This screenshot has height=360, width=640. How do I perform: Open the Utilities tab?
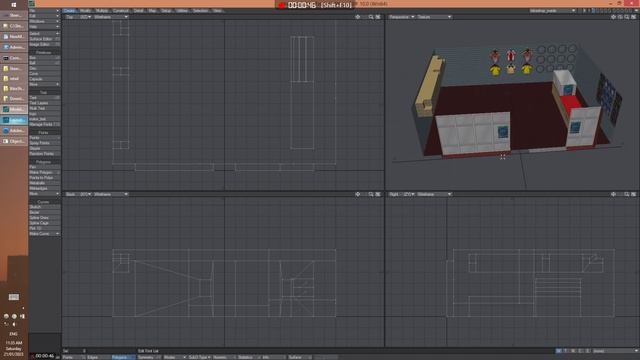tap(182, 11)
